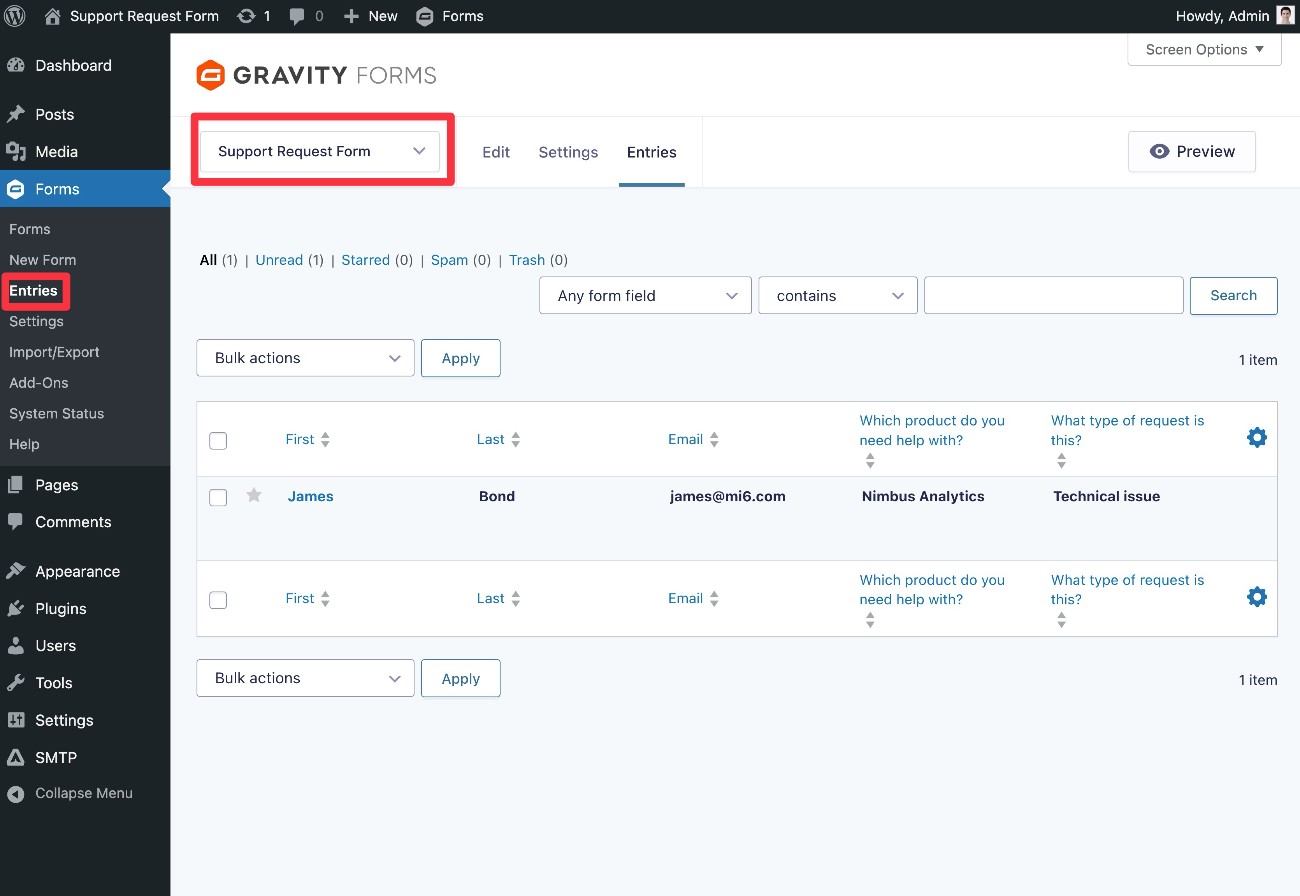The width and height of the screenshot is (1300, 896).
Task: Check the select-all entries checkbox
Action: [x=218, y=440]
